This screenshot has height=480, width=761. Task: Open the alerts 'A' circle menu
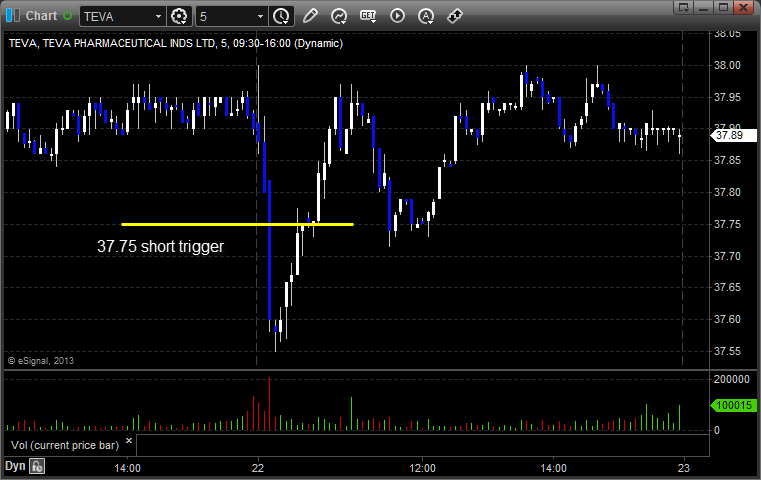click(426, 17)
